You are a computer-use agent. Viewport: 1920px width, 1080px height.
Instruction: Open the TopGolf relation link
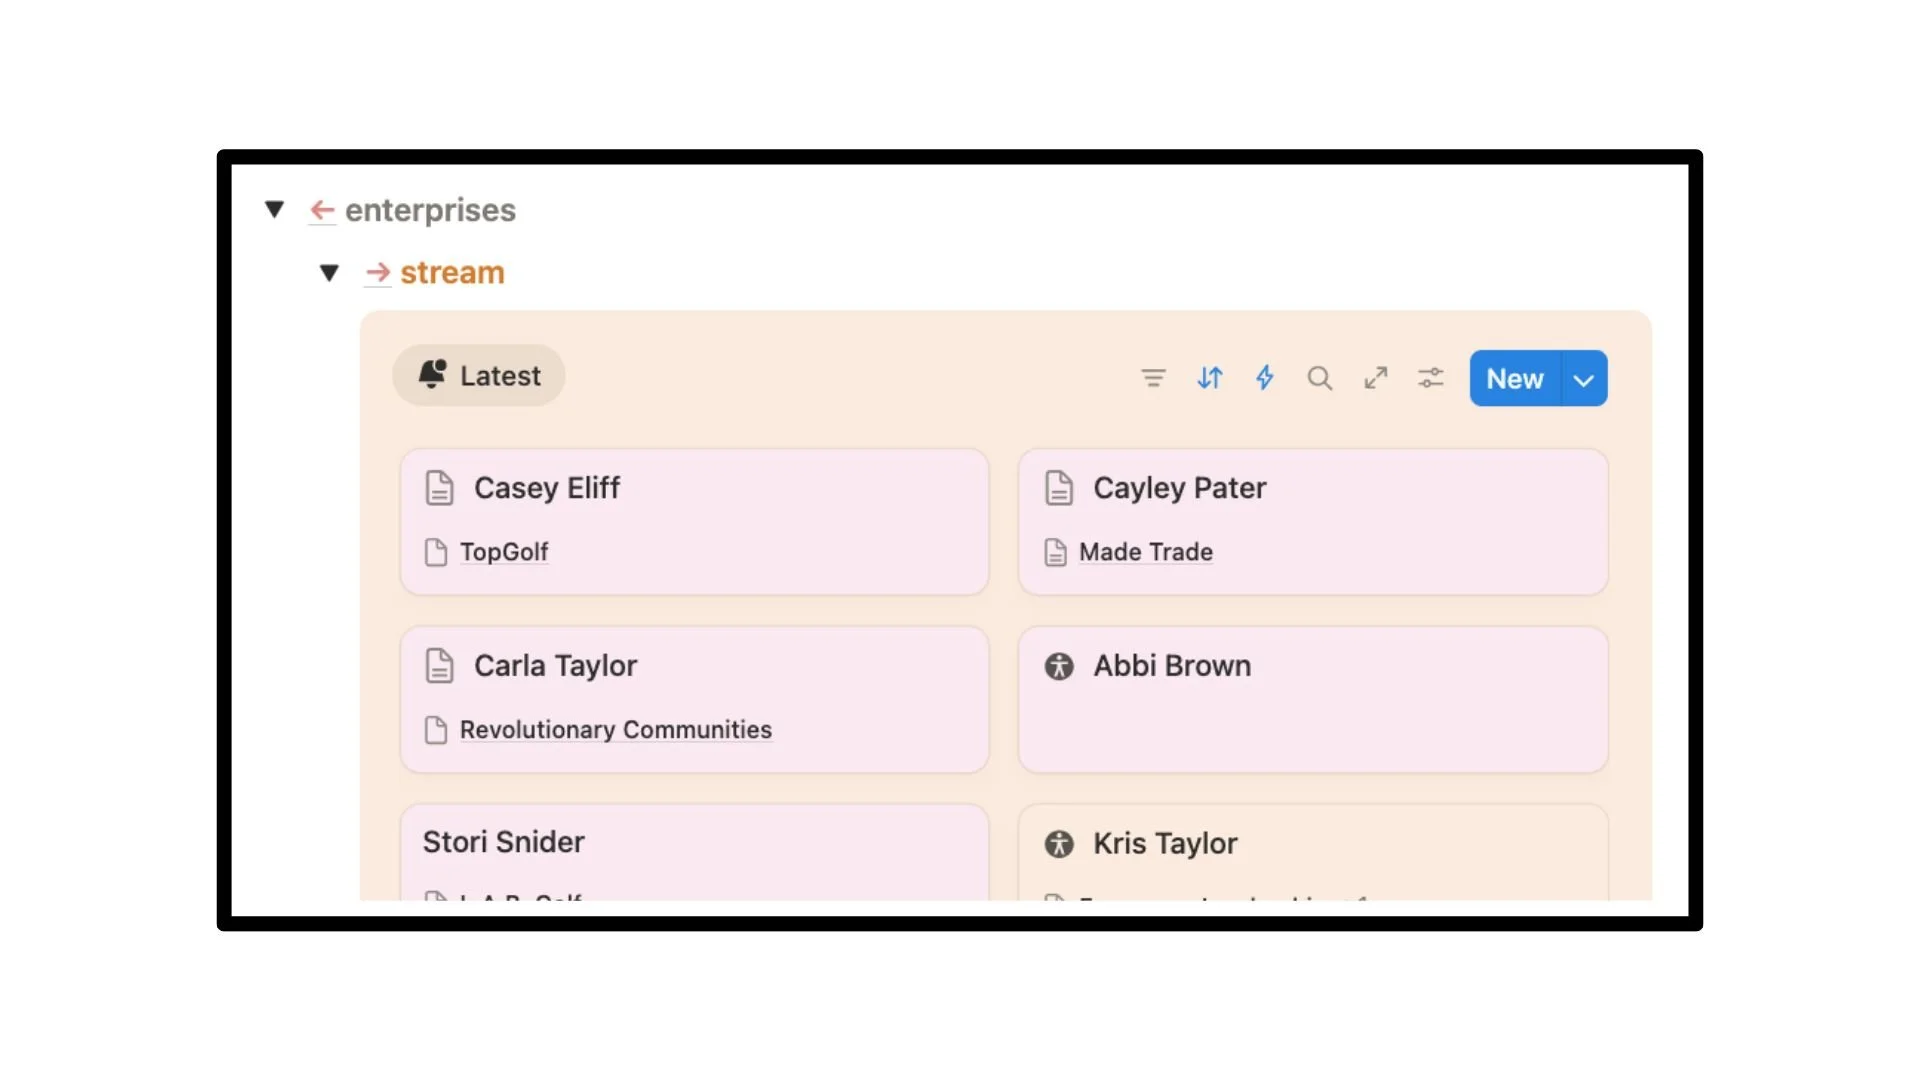click(504, 552)
